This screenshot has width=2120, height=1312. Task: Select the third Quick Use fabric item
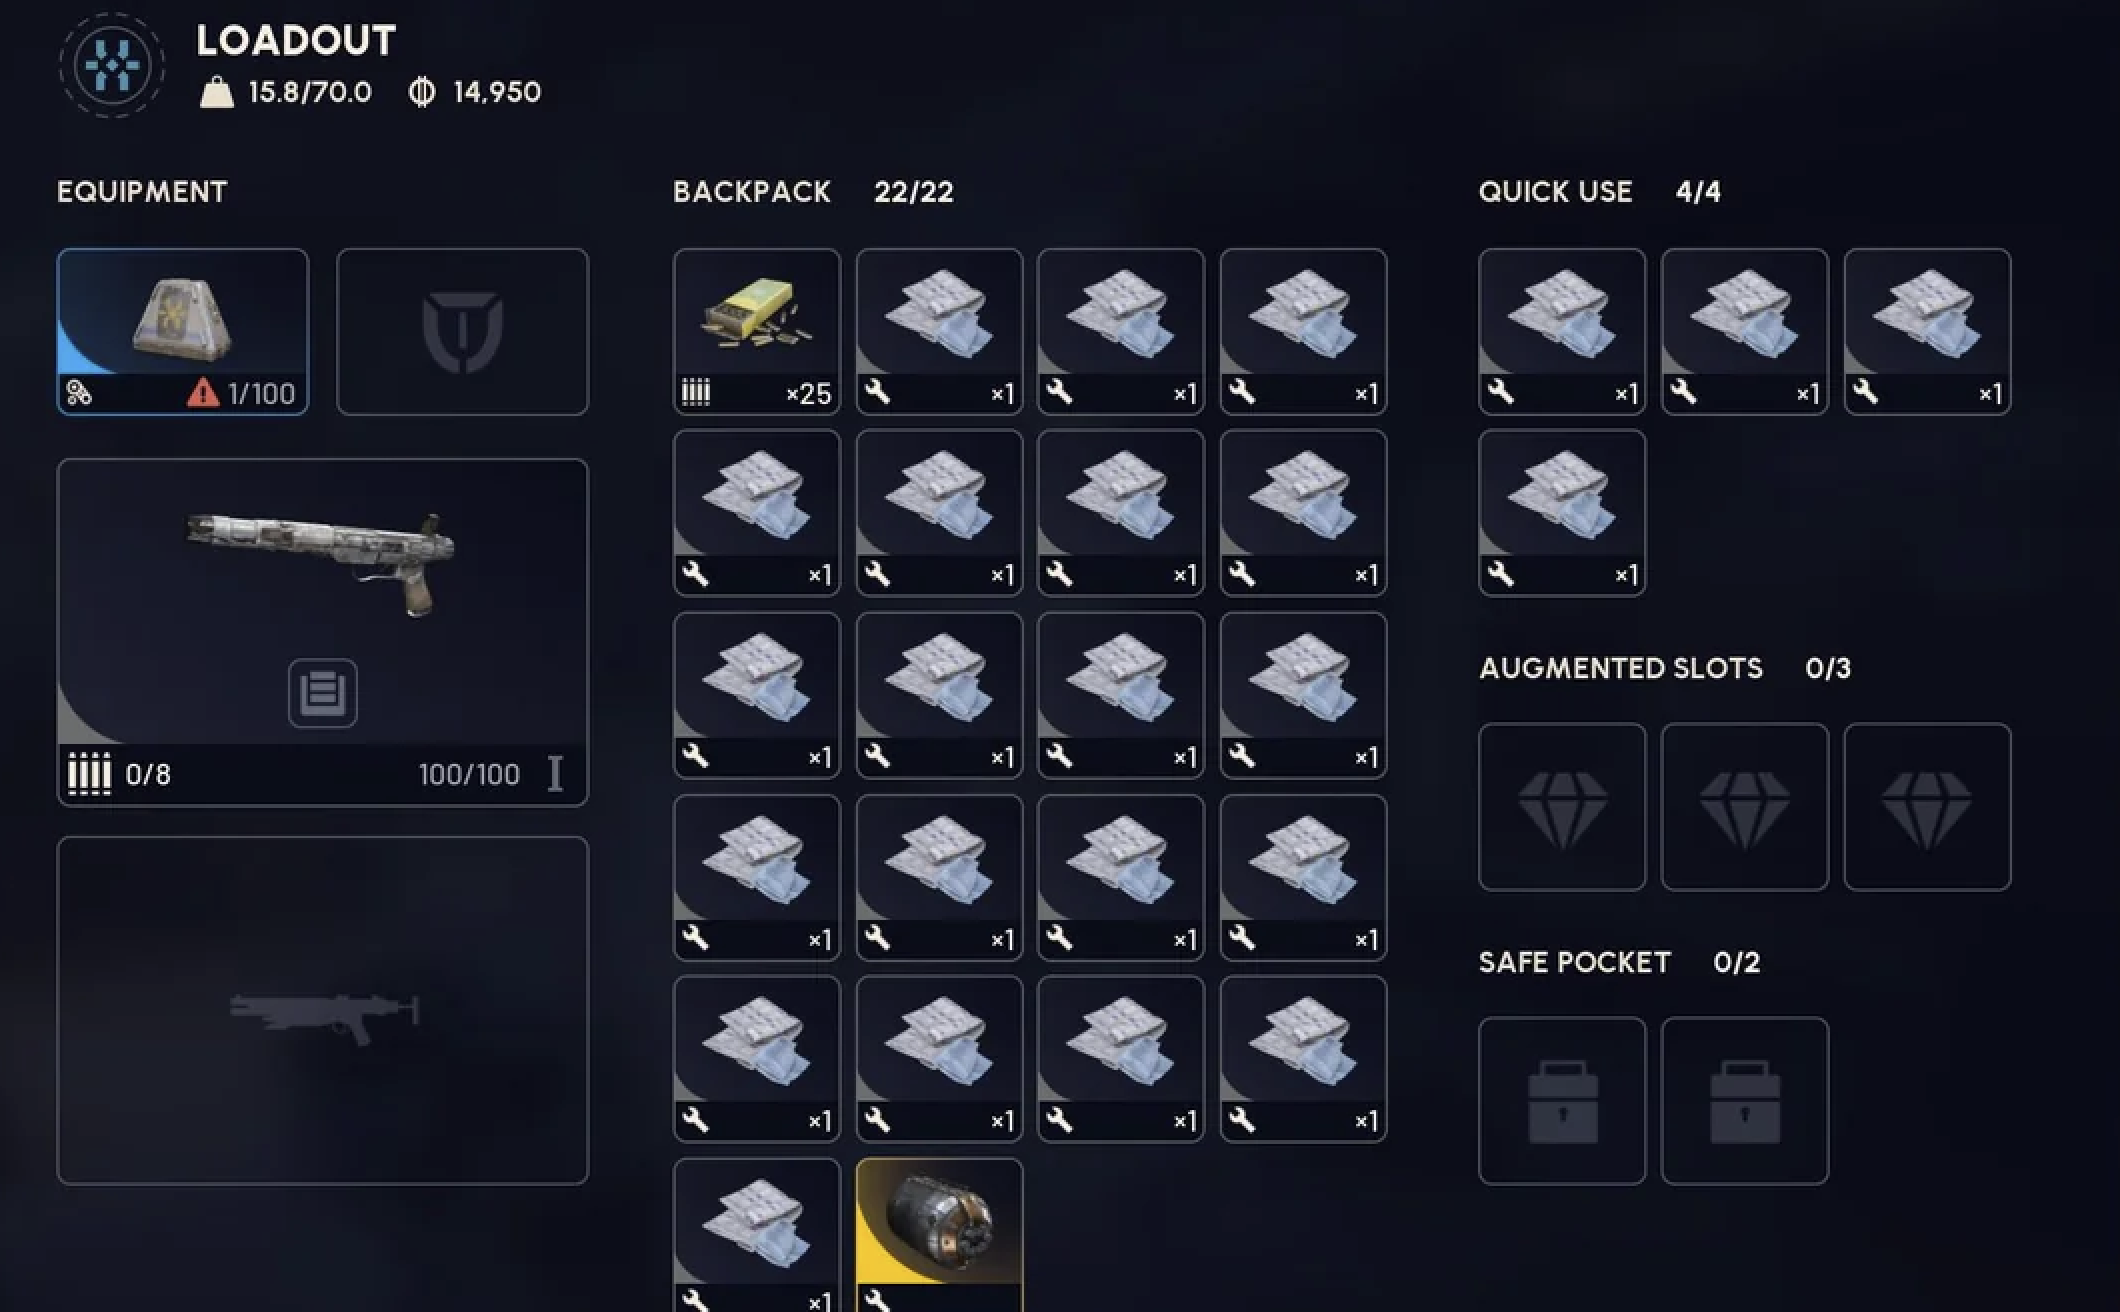tap(1927, 331)
